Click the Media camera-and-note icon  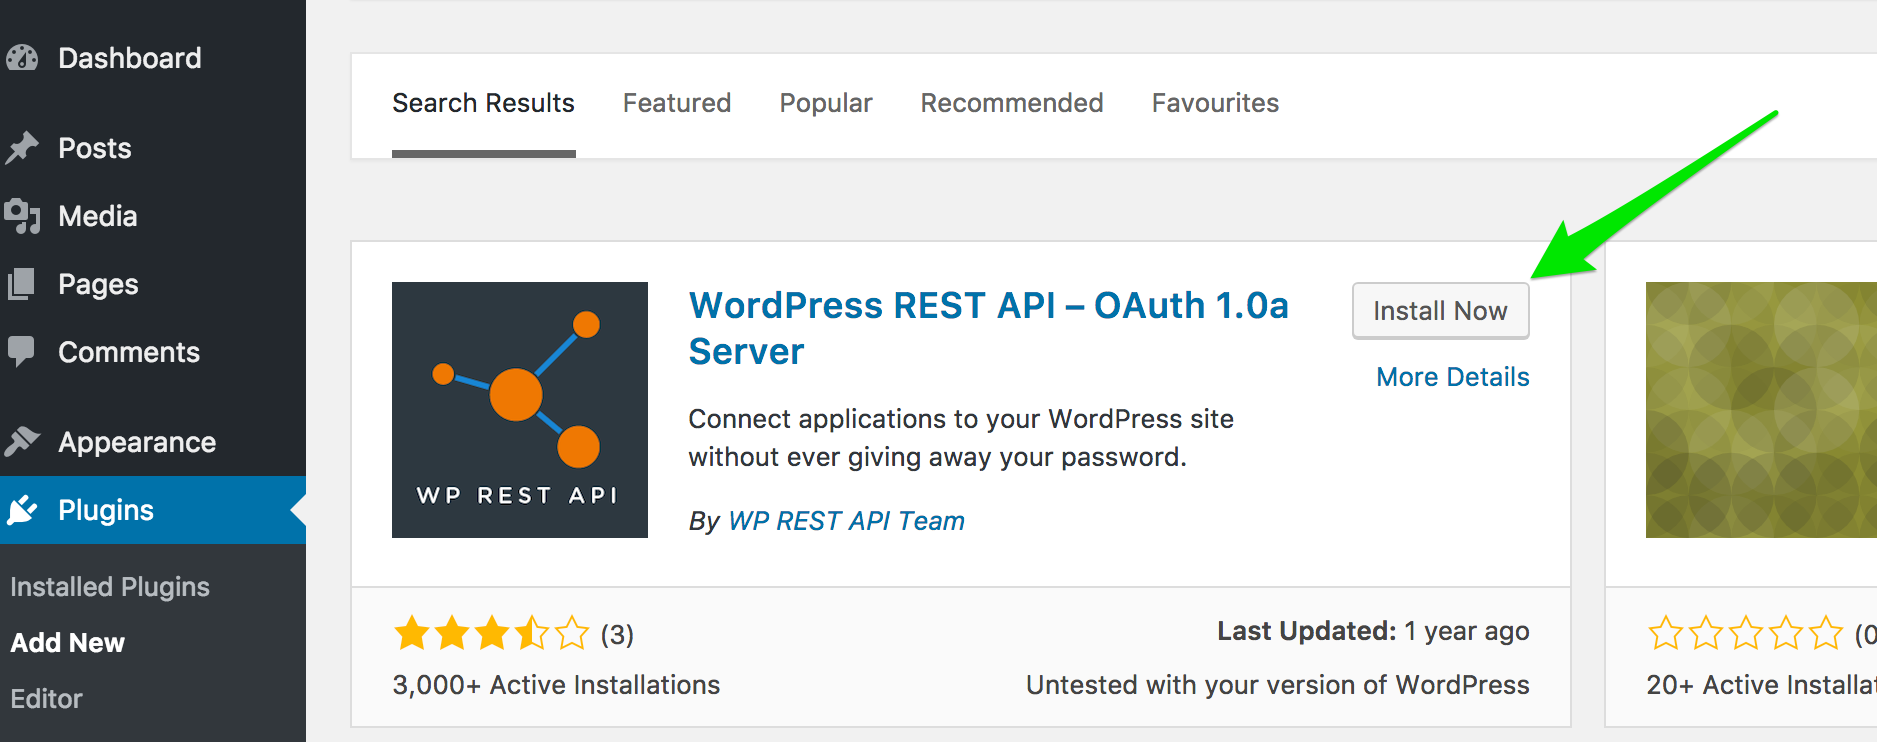coord(22,216)
